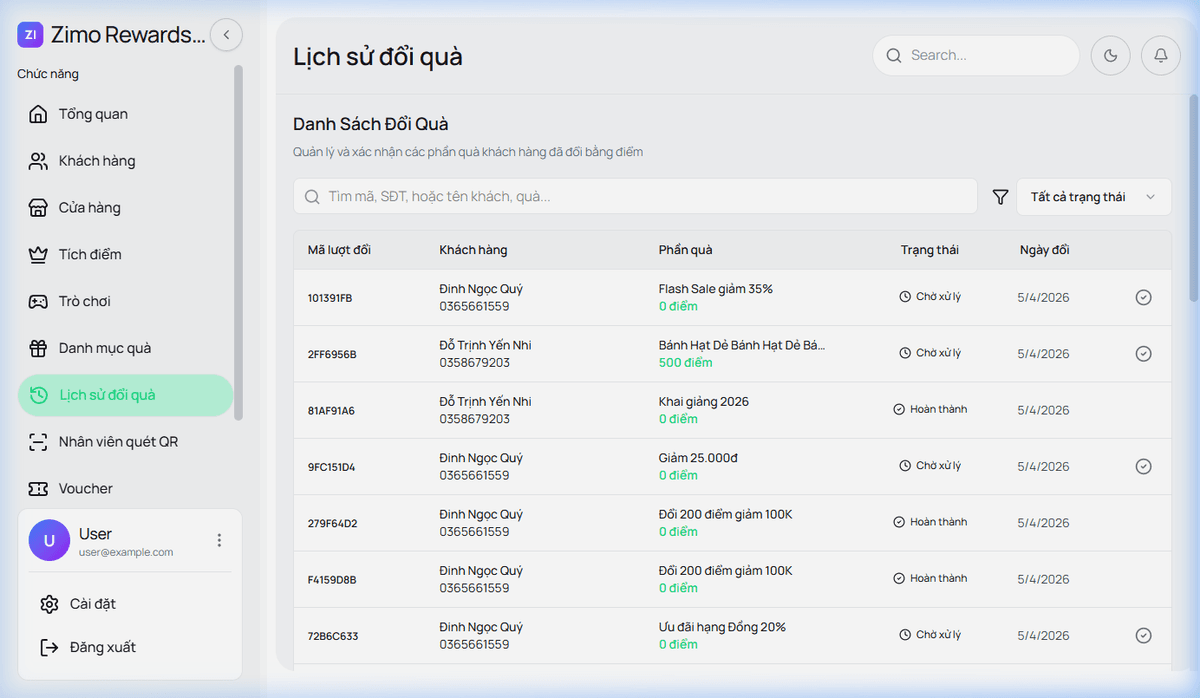Open Trò chơi gamepad menu item
Image resolution: width=1200 pixels, height=698 pixels.
[x=84, y=301]
